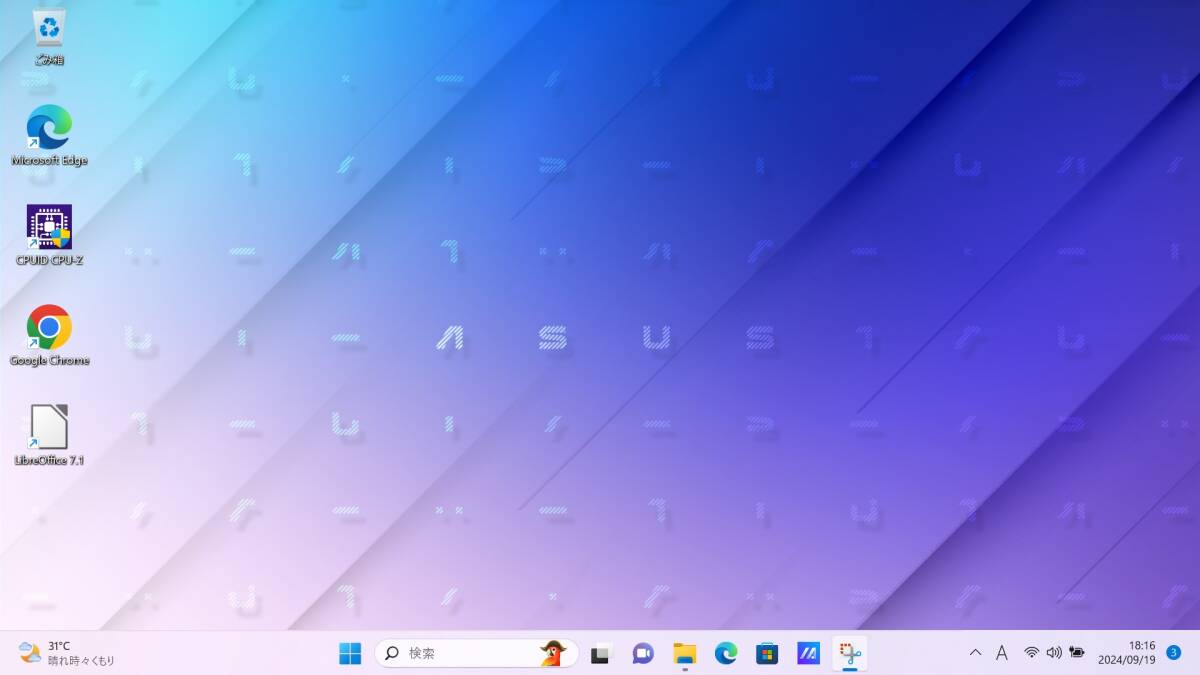Open the weather widget showing 31°C
This screenshot has height=675, width=1200.
[x=66, y=654]
